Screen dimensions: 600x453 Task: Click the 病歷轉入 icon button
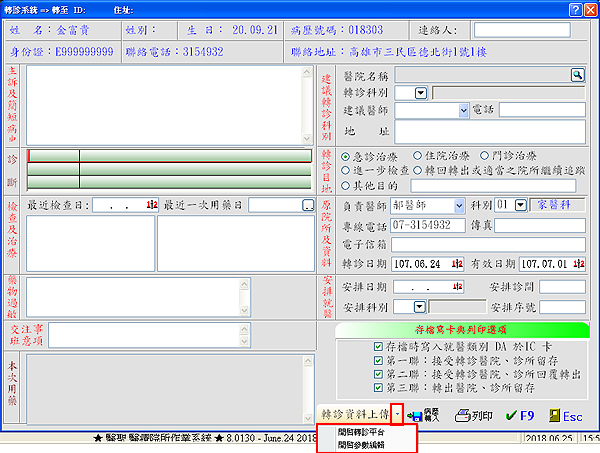425,414
